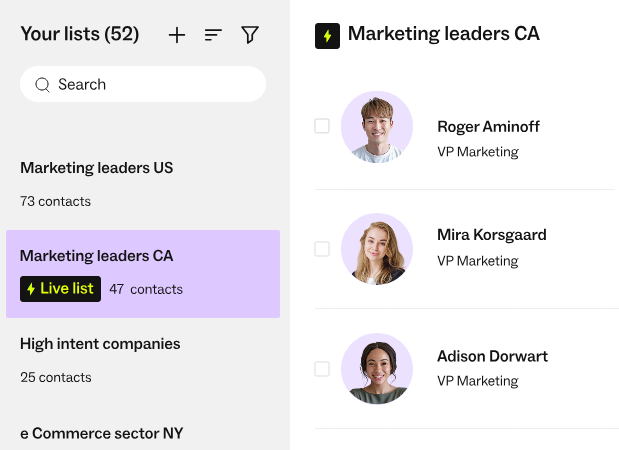Select the e Commerce sector NY list
This screenshot has width=619, height=450.
101,433
